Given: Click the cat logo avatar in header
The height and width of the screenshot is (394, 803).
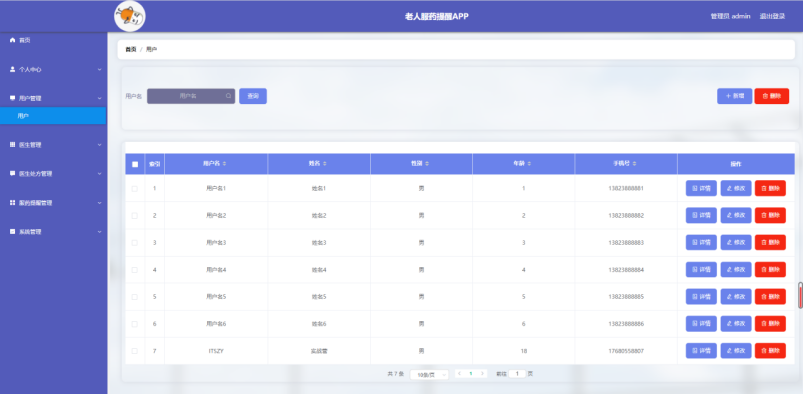Looking at the screenshot, I should 130,16.
